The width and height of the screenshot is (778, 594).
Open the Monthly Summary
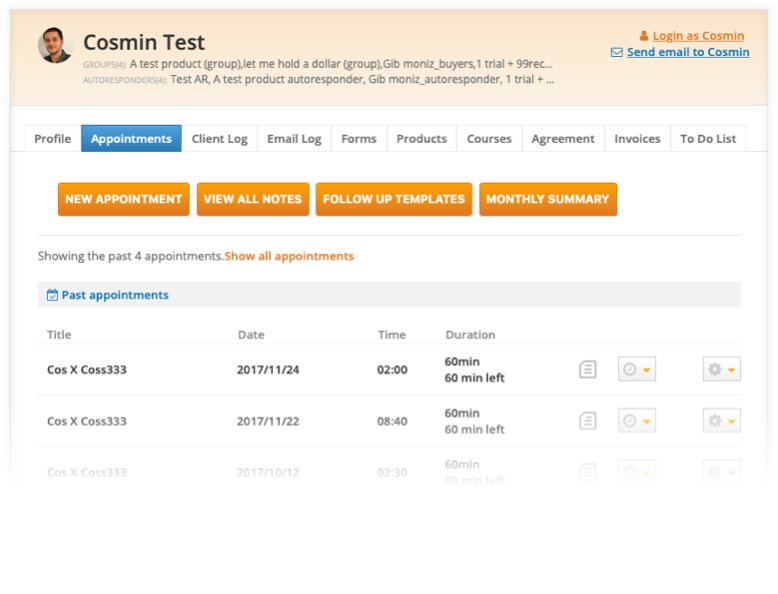click(x=548, y=199)
